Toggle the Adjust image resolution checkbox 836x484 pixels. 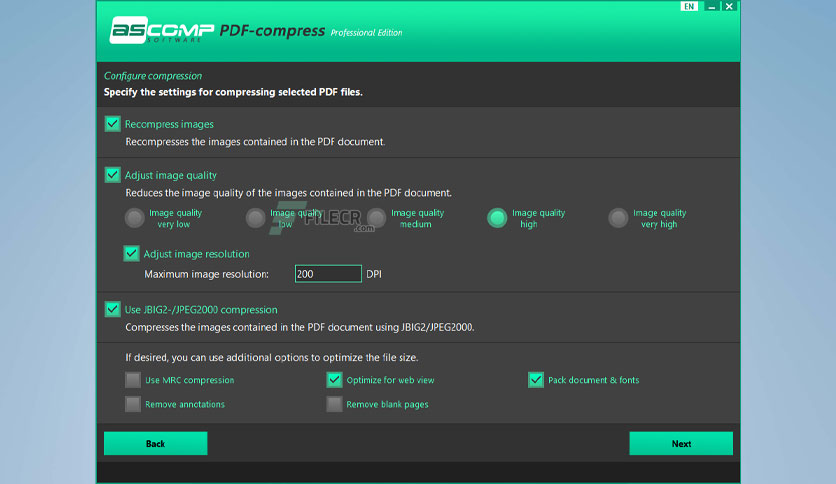coord(131,254)
